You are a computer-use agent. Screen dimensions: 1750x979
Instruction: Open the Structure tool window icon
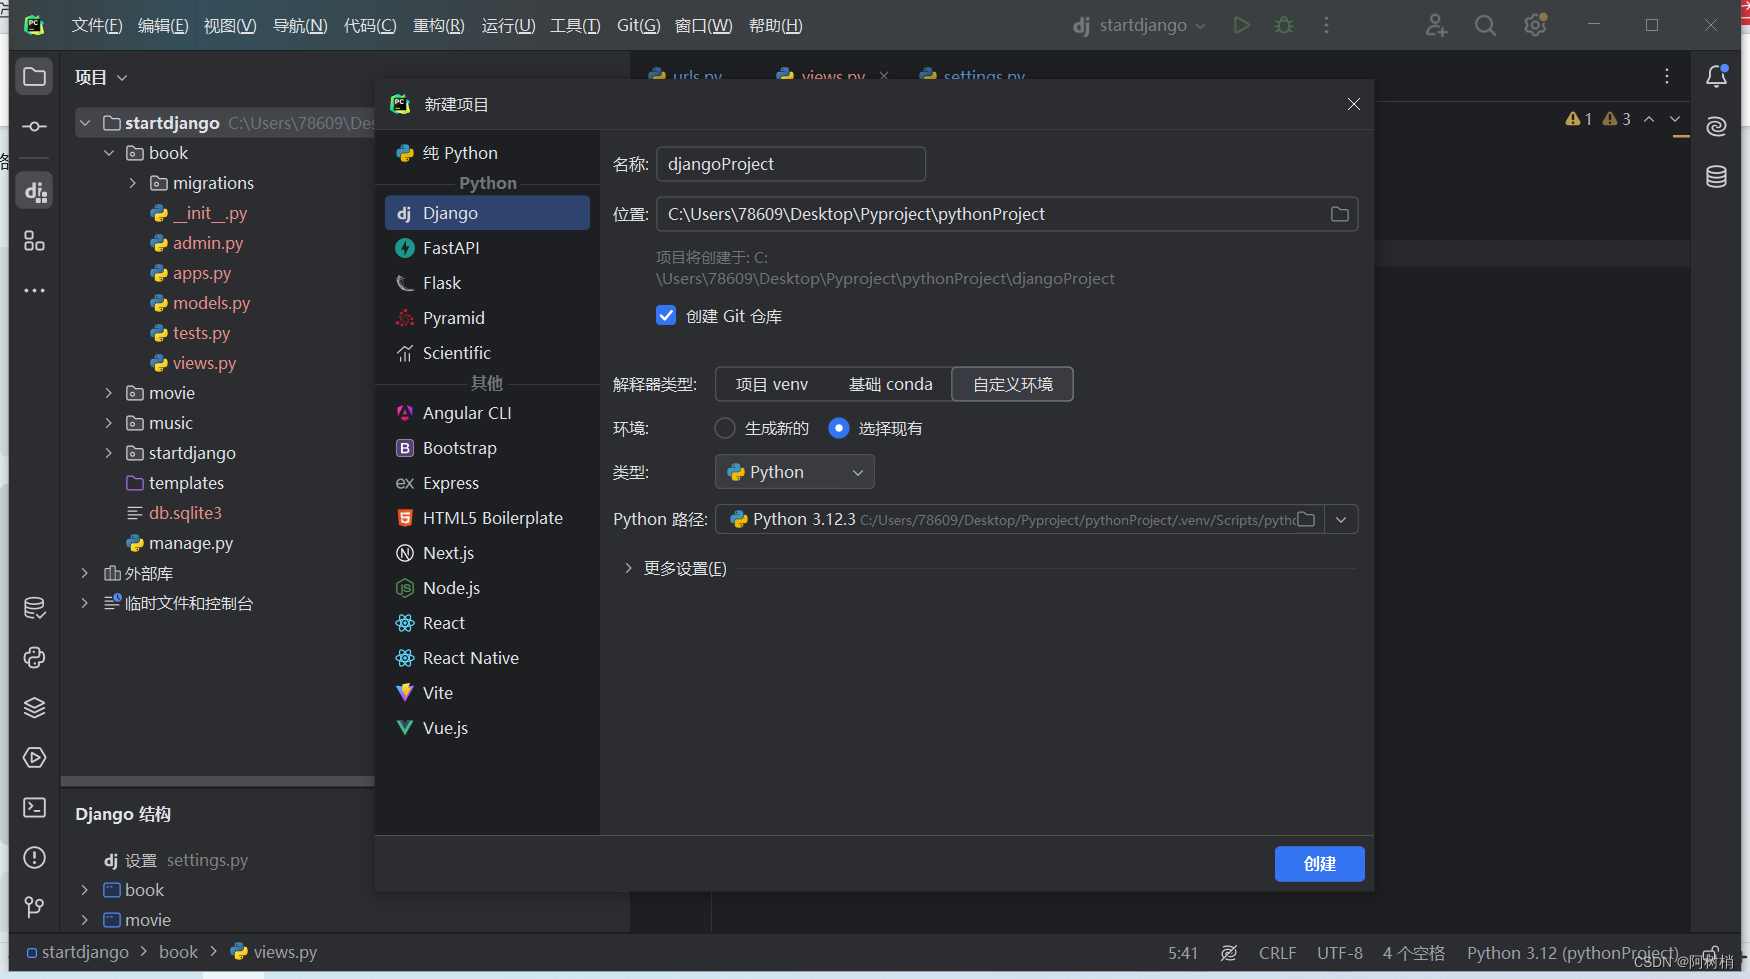point(34,241)
